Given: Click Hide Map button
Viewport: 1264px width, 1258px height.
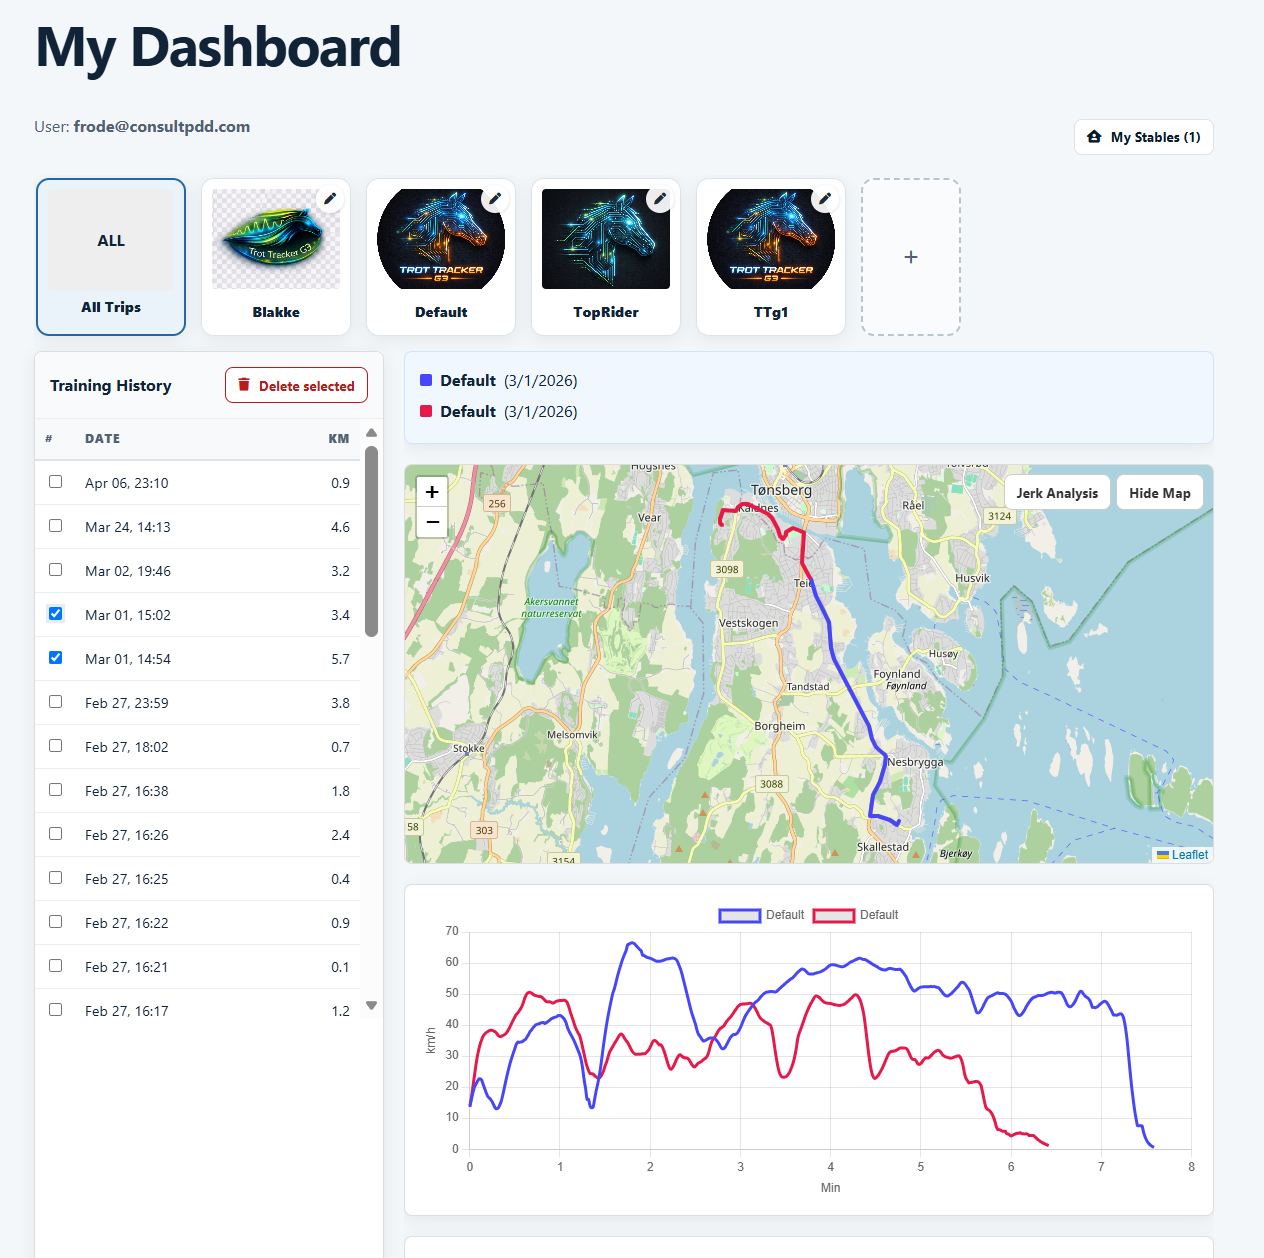Looking at the screenshot, I should (x=1160, y=492).
